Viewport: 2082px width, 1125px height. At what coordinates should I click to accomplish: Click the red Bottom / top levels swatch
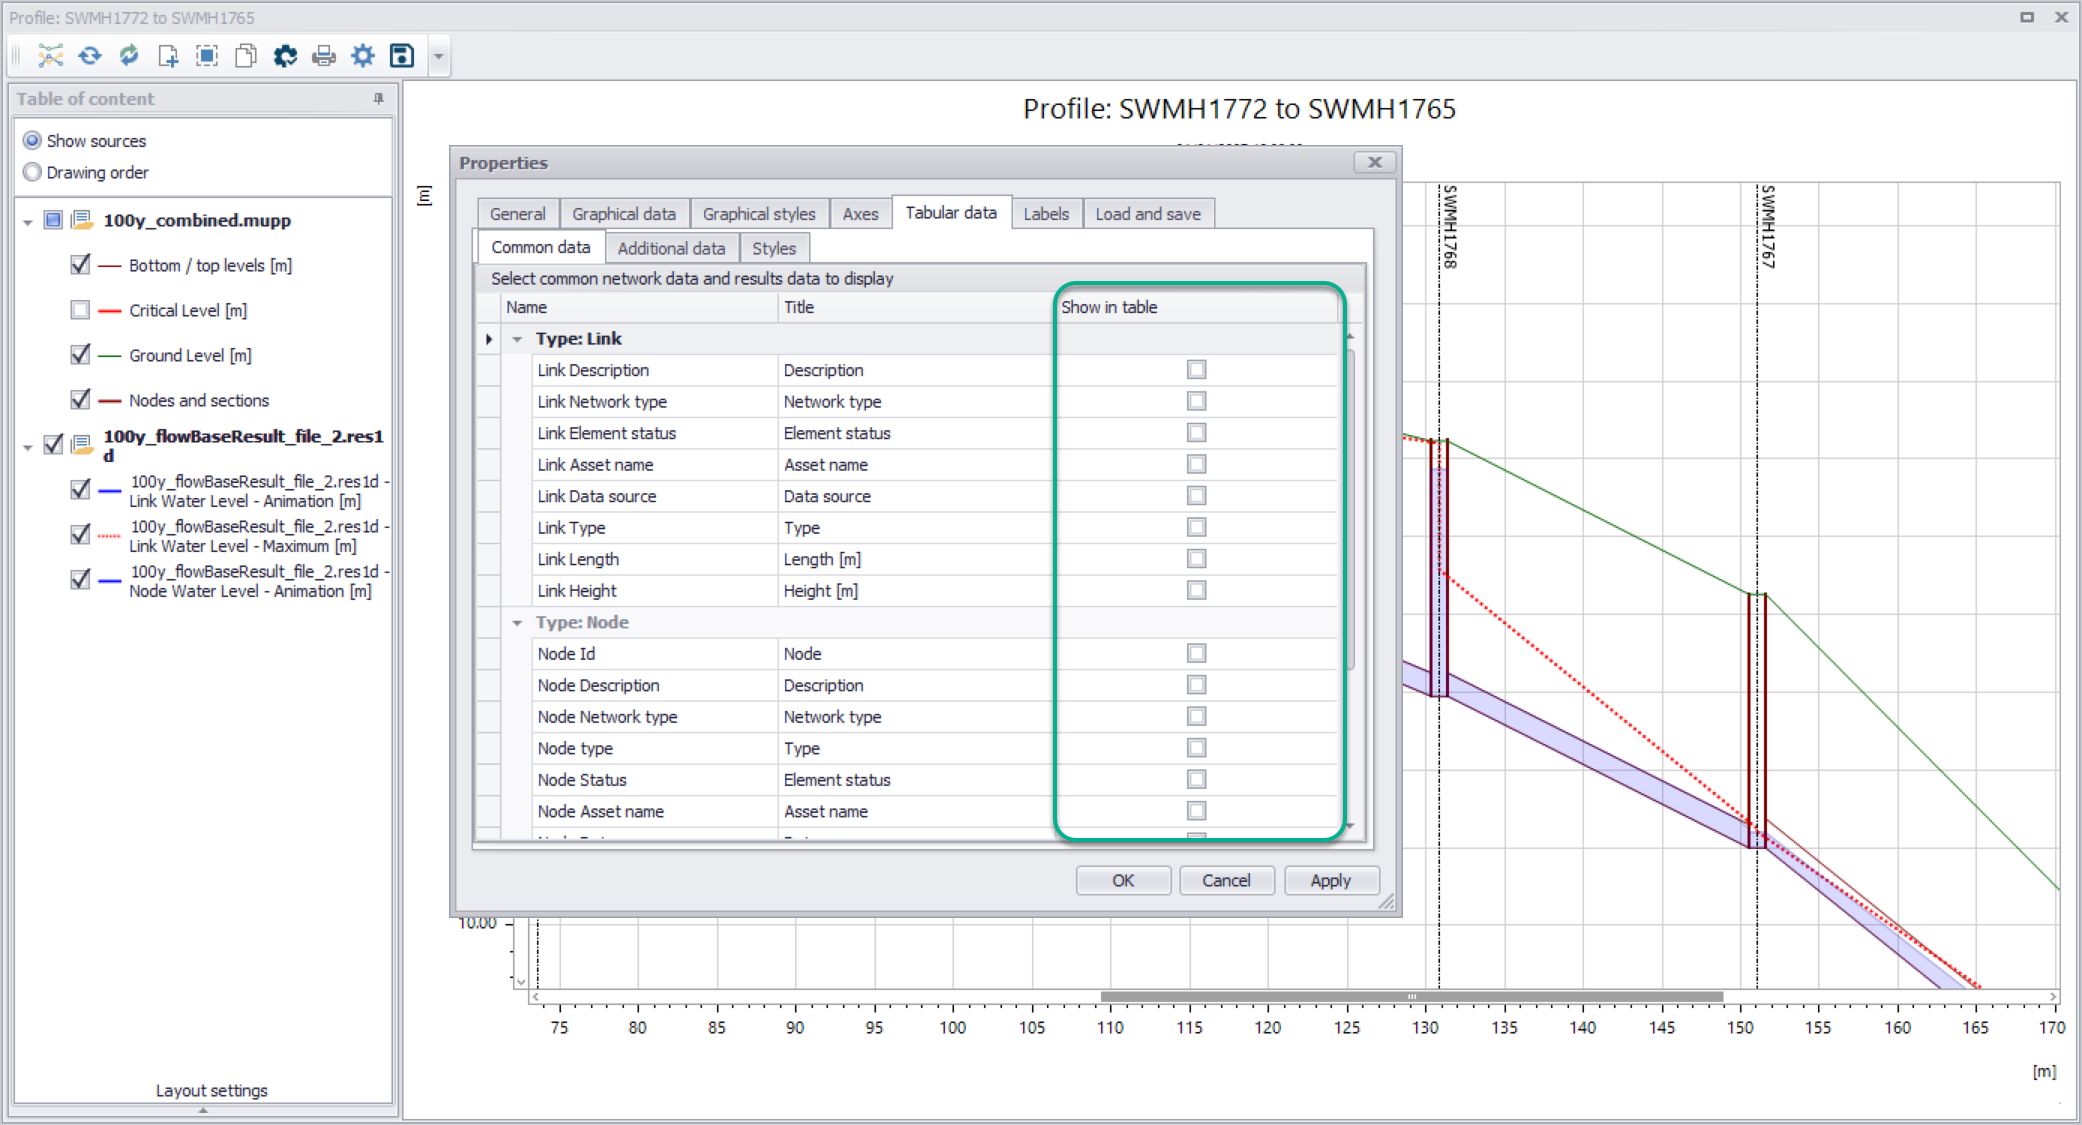(110, 266)
